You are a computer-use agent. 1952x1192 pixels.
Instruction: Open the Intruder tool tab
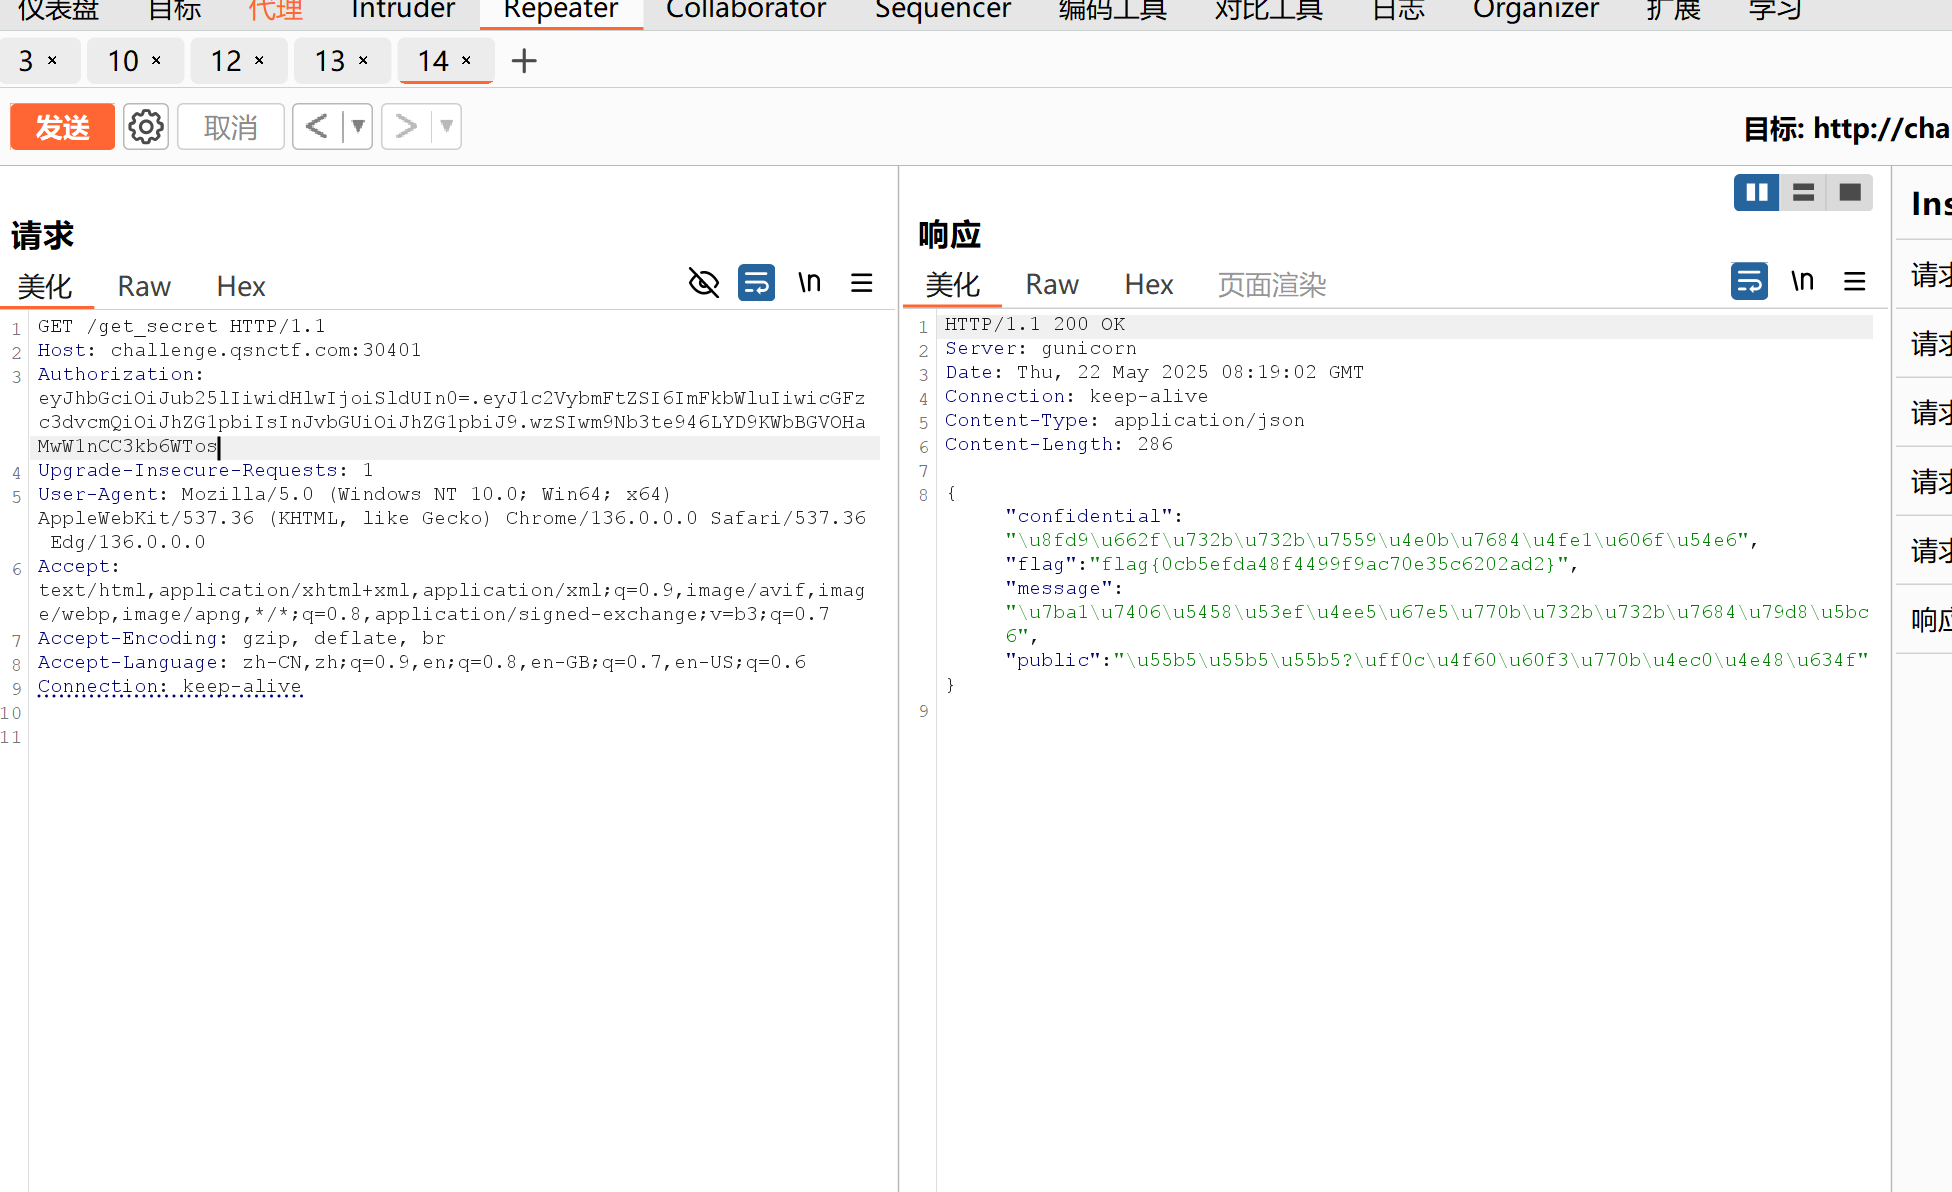(x=403, y=10)
